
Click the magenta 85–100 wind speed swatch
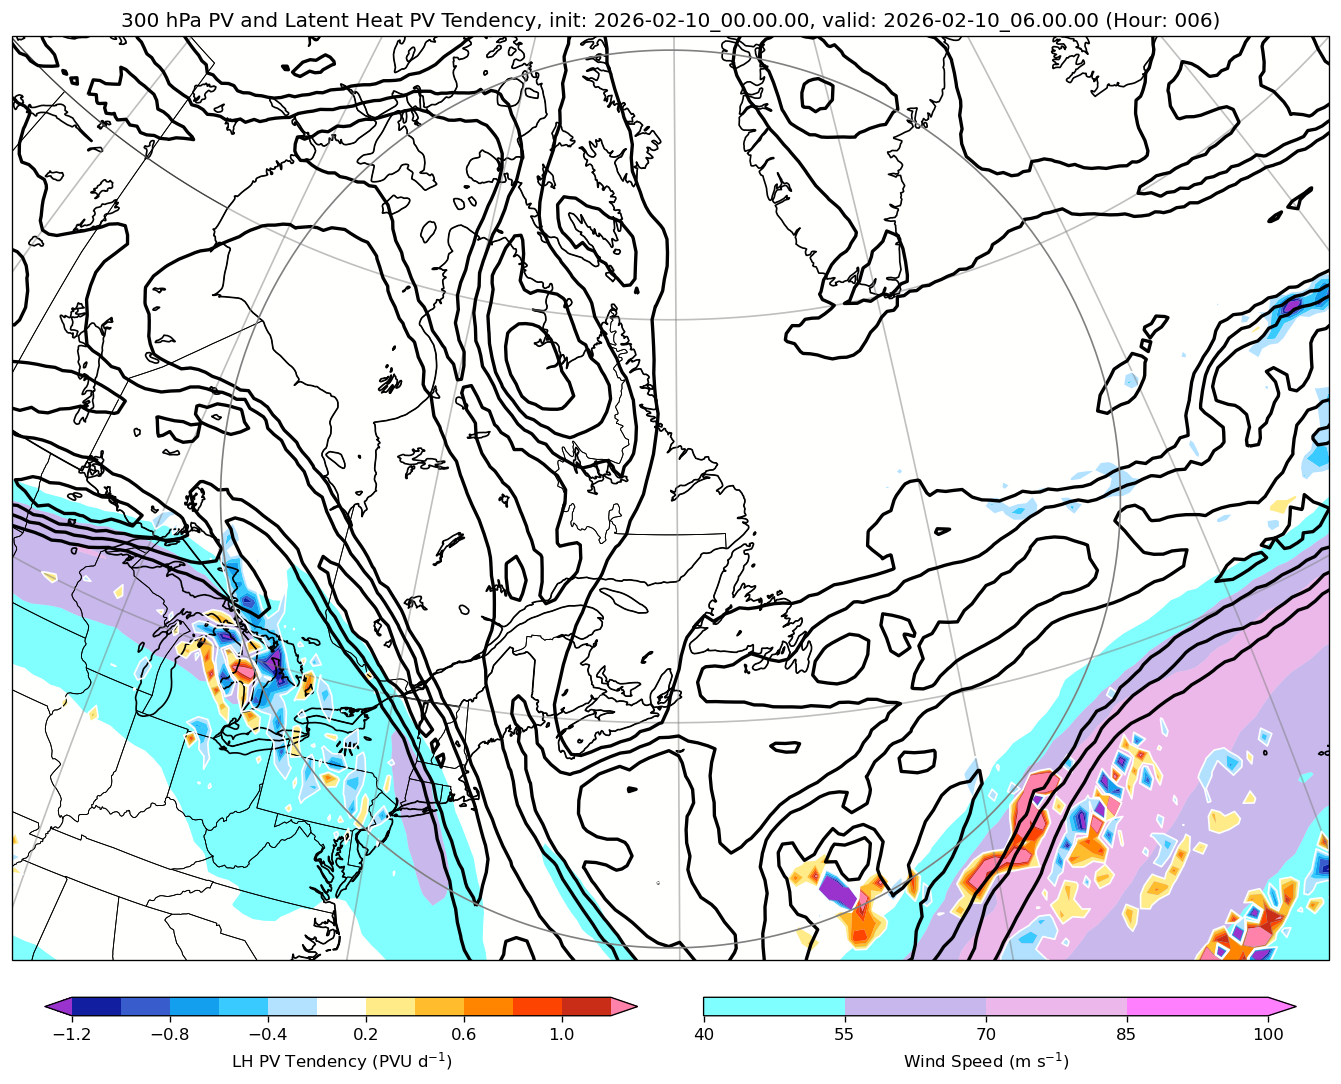click(x=1197, y=1006)
